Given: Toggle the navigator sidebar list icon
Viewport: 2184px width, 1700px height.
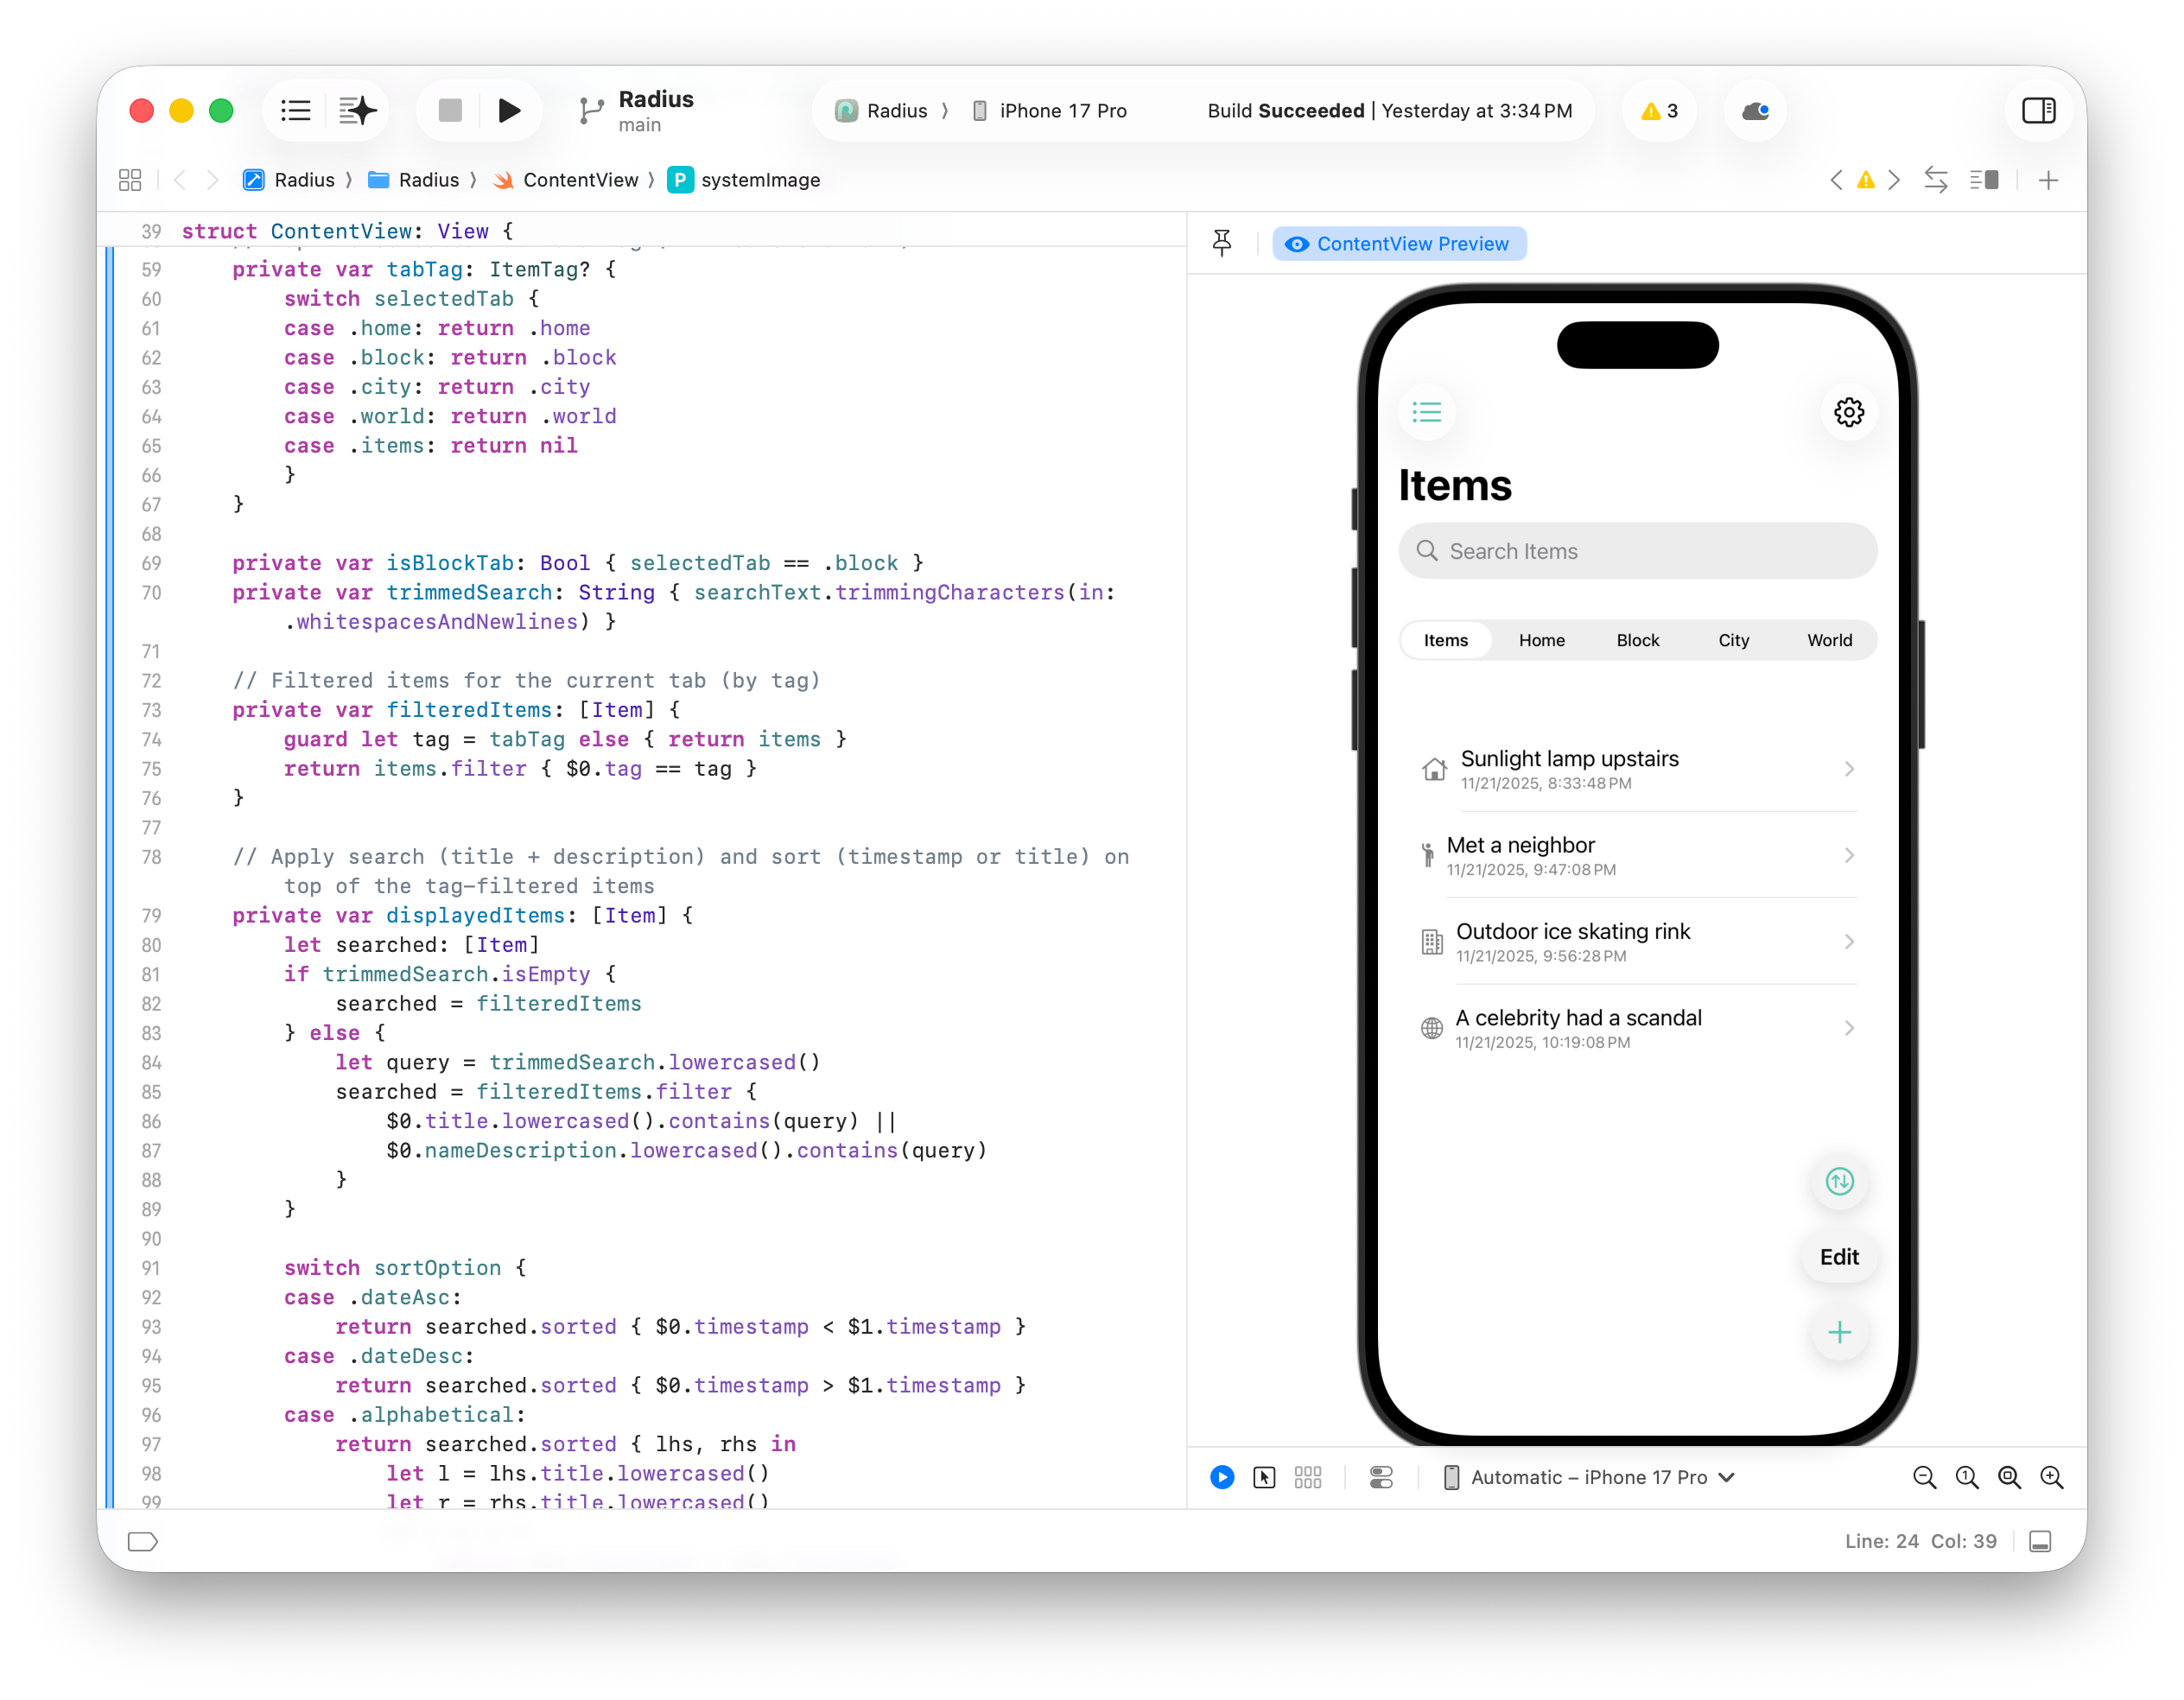Looking at the screenshot, I should coord(296,110).
